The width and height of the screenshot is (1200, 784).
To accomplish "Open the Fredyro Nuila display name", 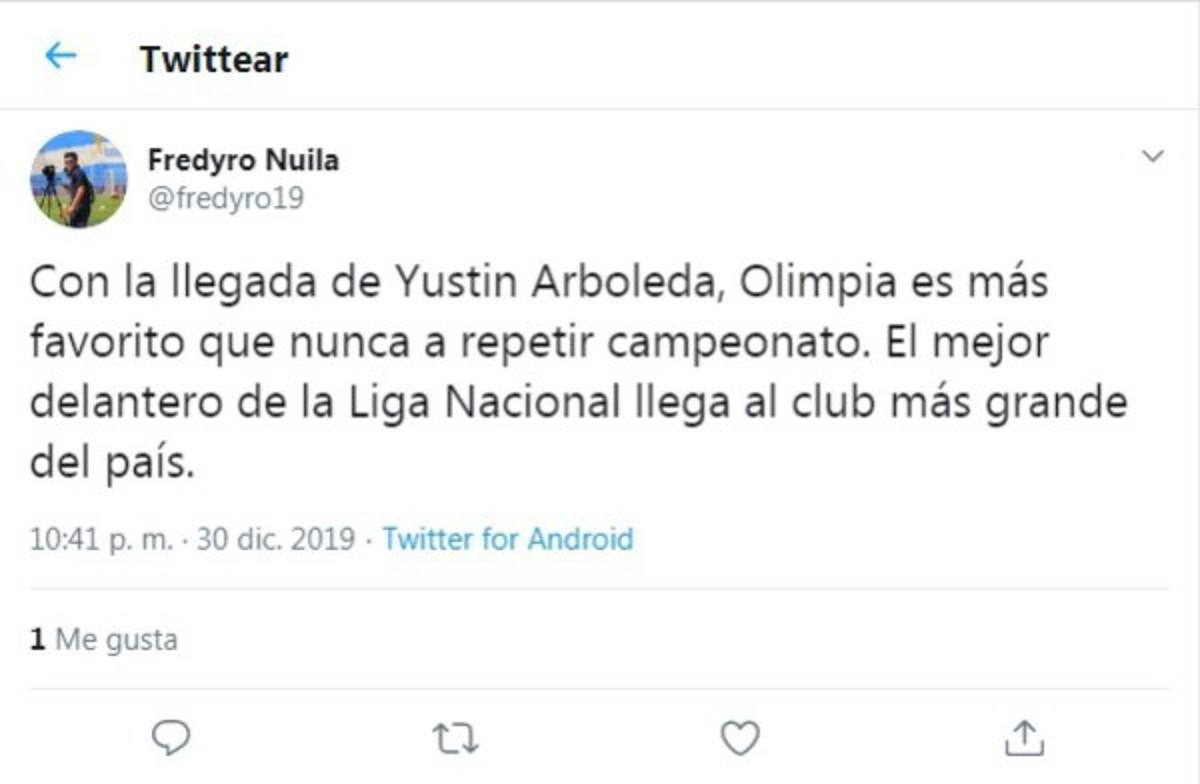I will coord(243,159).
